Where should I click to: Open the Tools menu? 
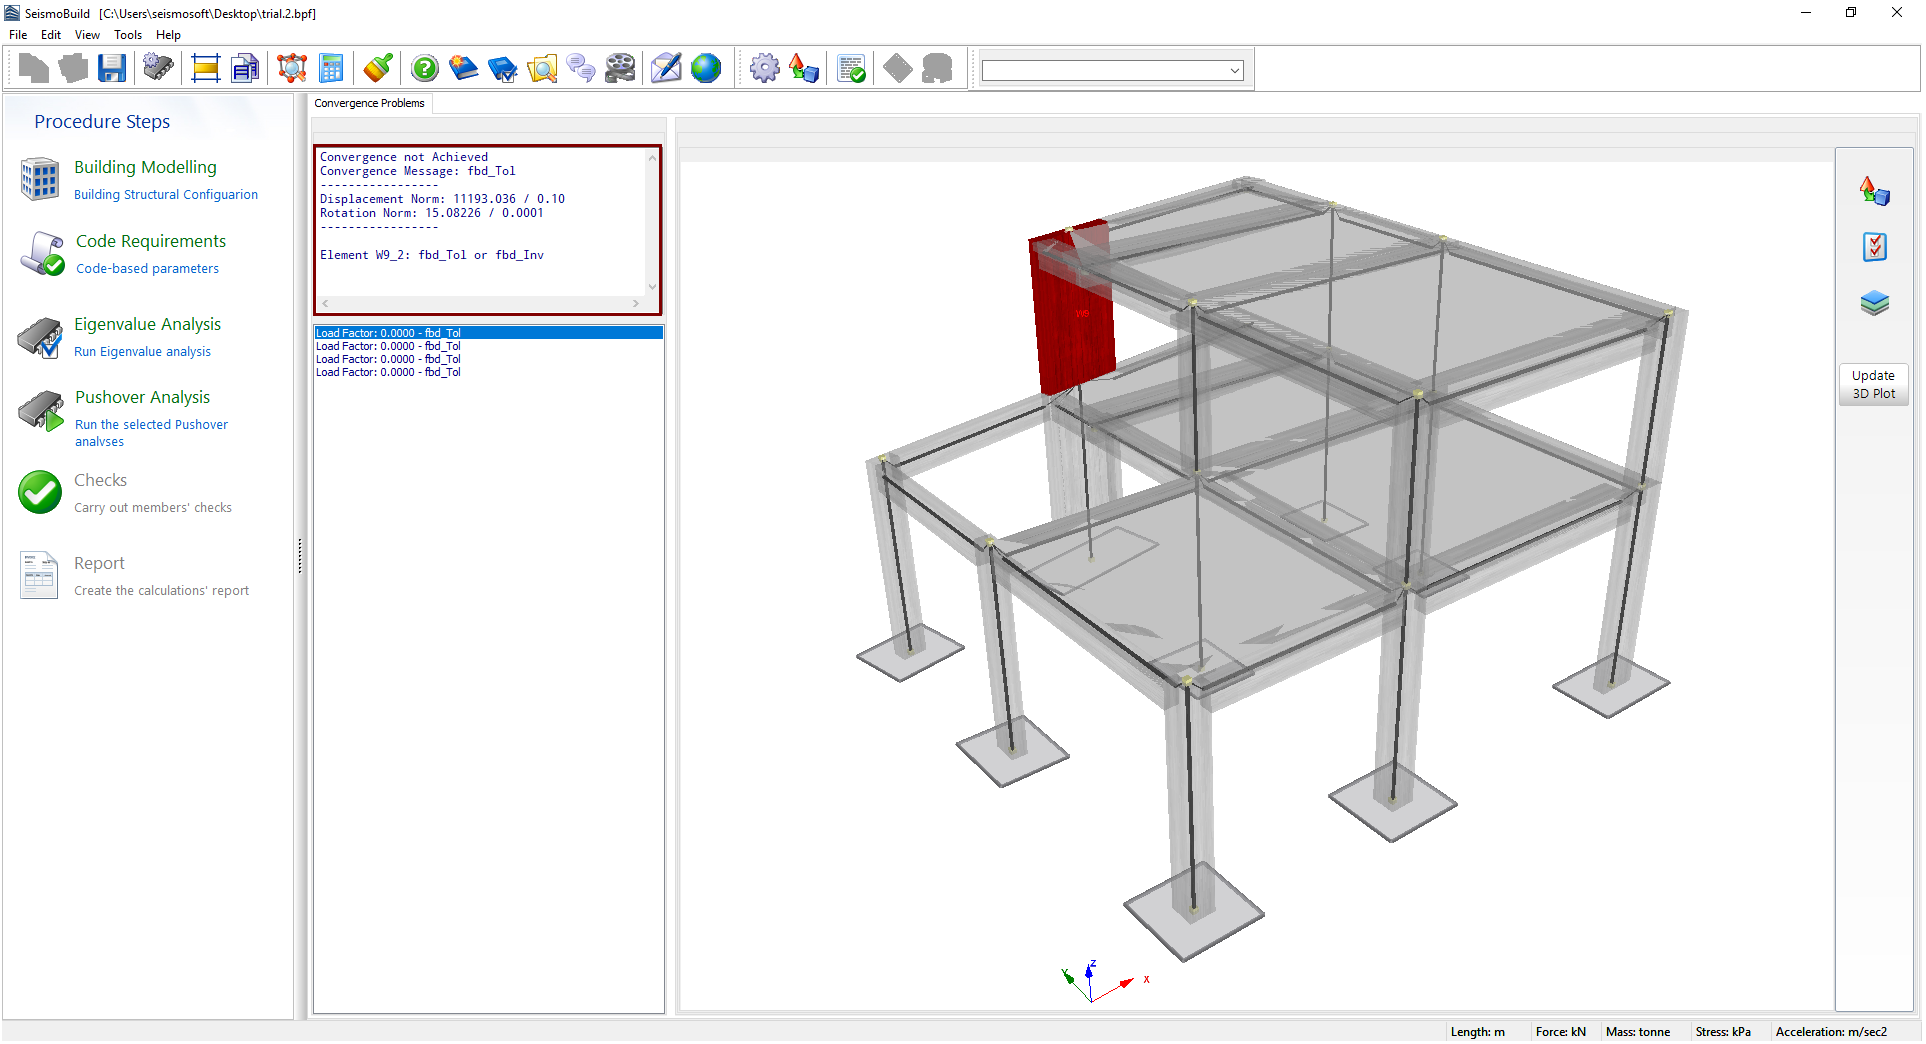point(128,35)
